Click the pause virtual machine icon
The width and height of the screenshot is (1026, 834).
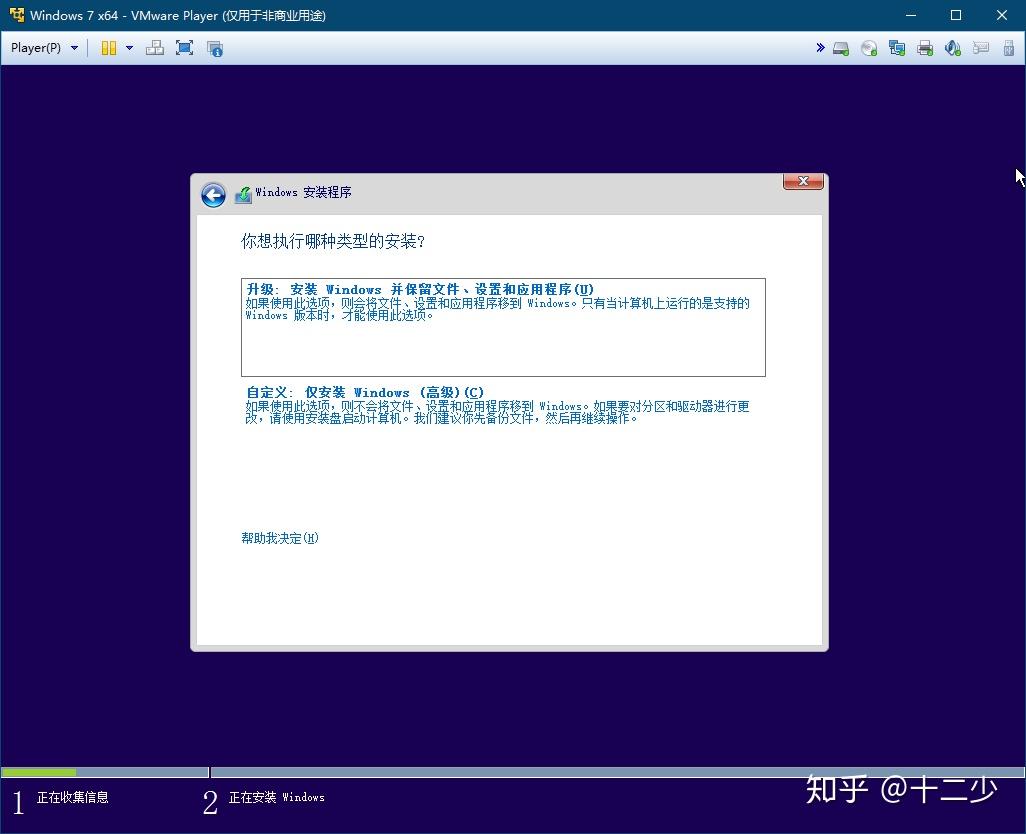[109, 48]
